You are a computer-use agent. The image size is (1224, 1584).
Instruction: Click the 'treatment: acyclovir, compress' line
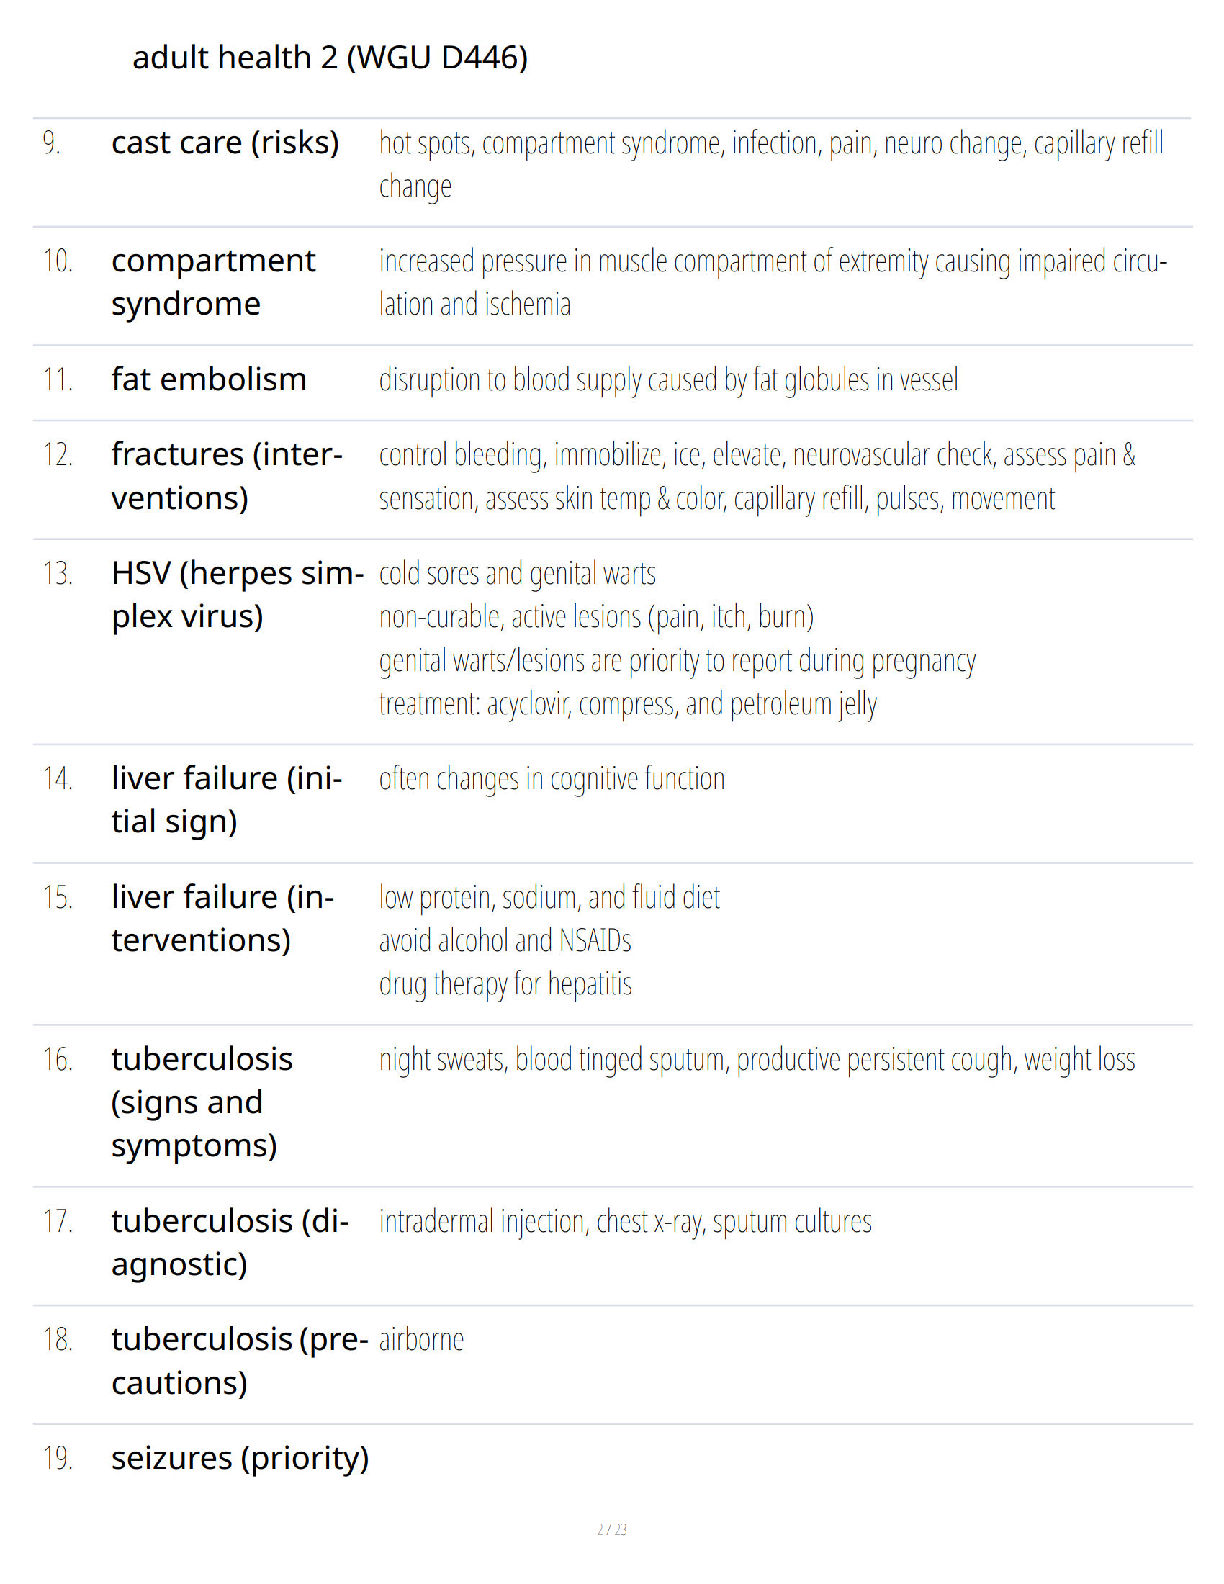[x=628, y=705]
